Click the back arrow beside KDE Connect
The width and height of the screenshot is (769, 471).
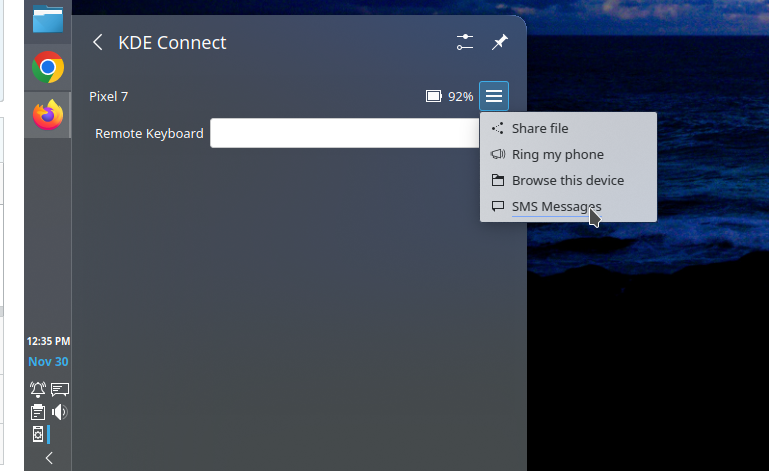(98, 42)
